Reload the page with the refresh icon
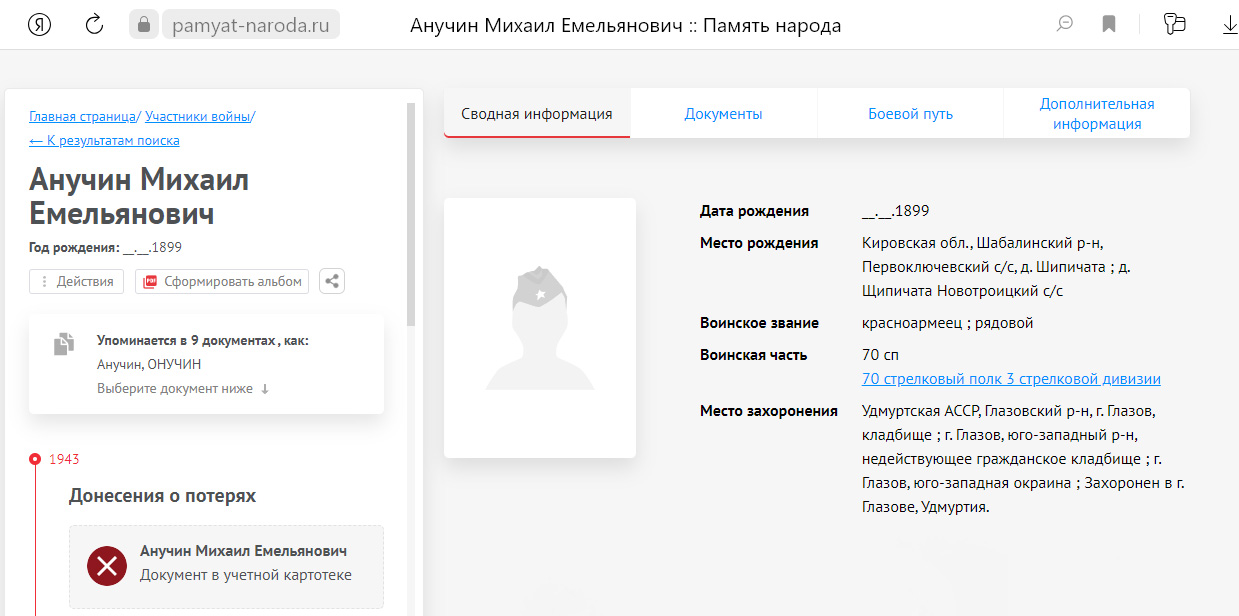 click(94, 25)
